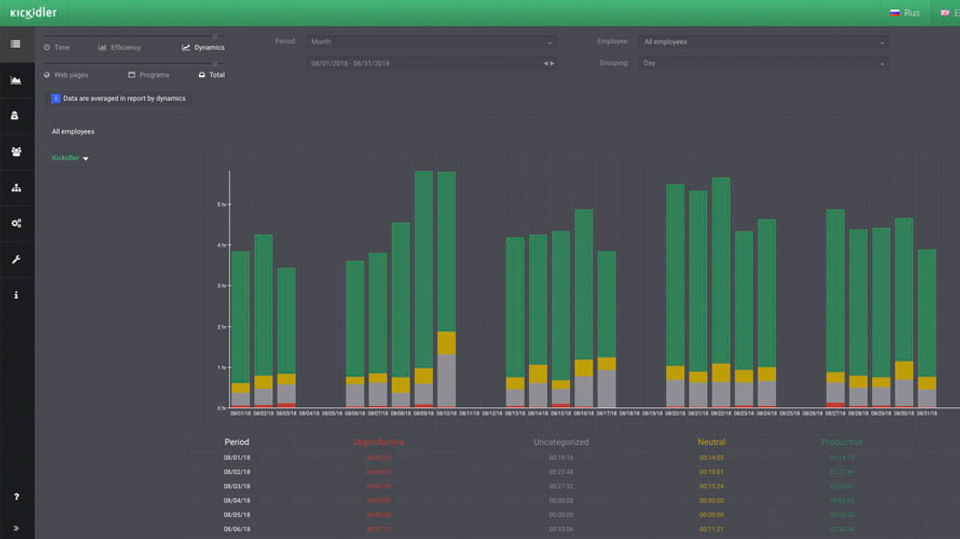Open the Period Month dropdown
This screenshot has height=539, width=960.
click(431, 42)
